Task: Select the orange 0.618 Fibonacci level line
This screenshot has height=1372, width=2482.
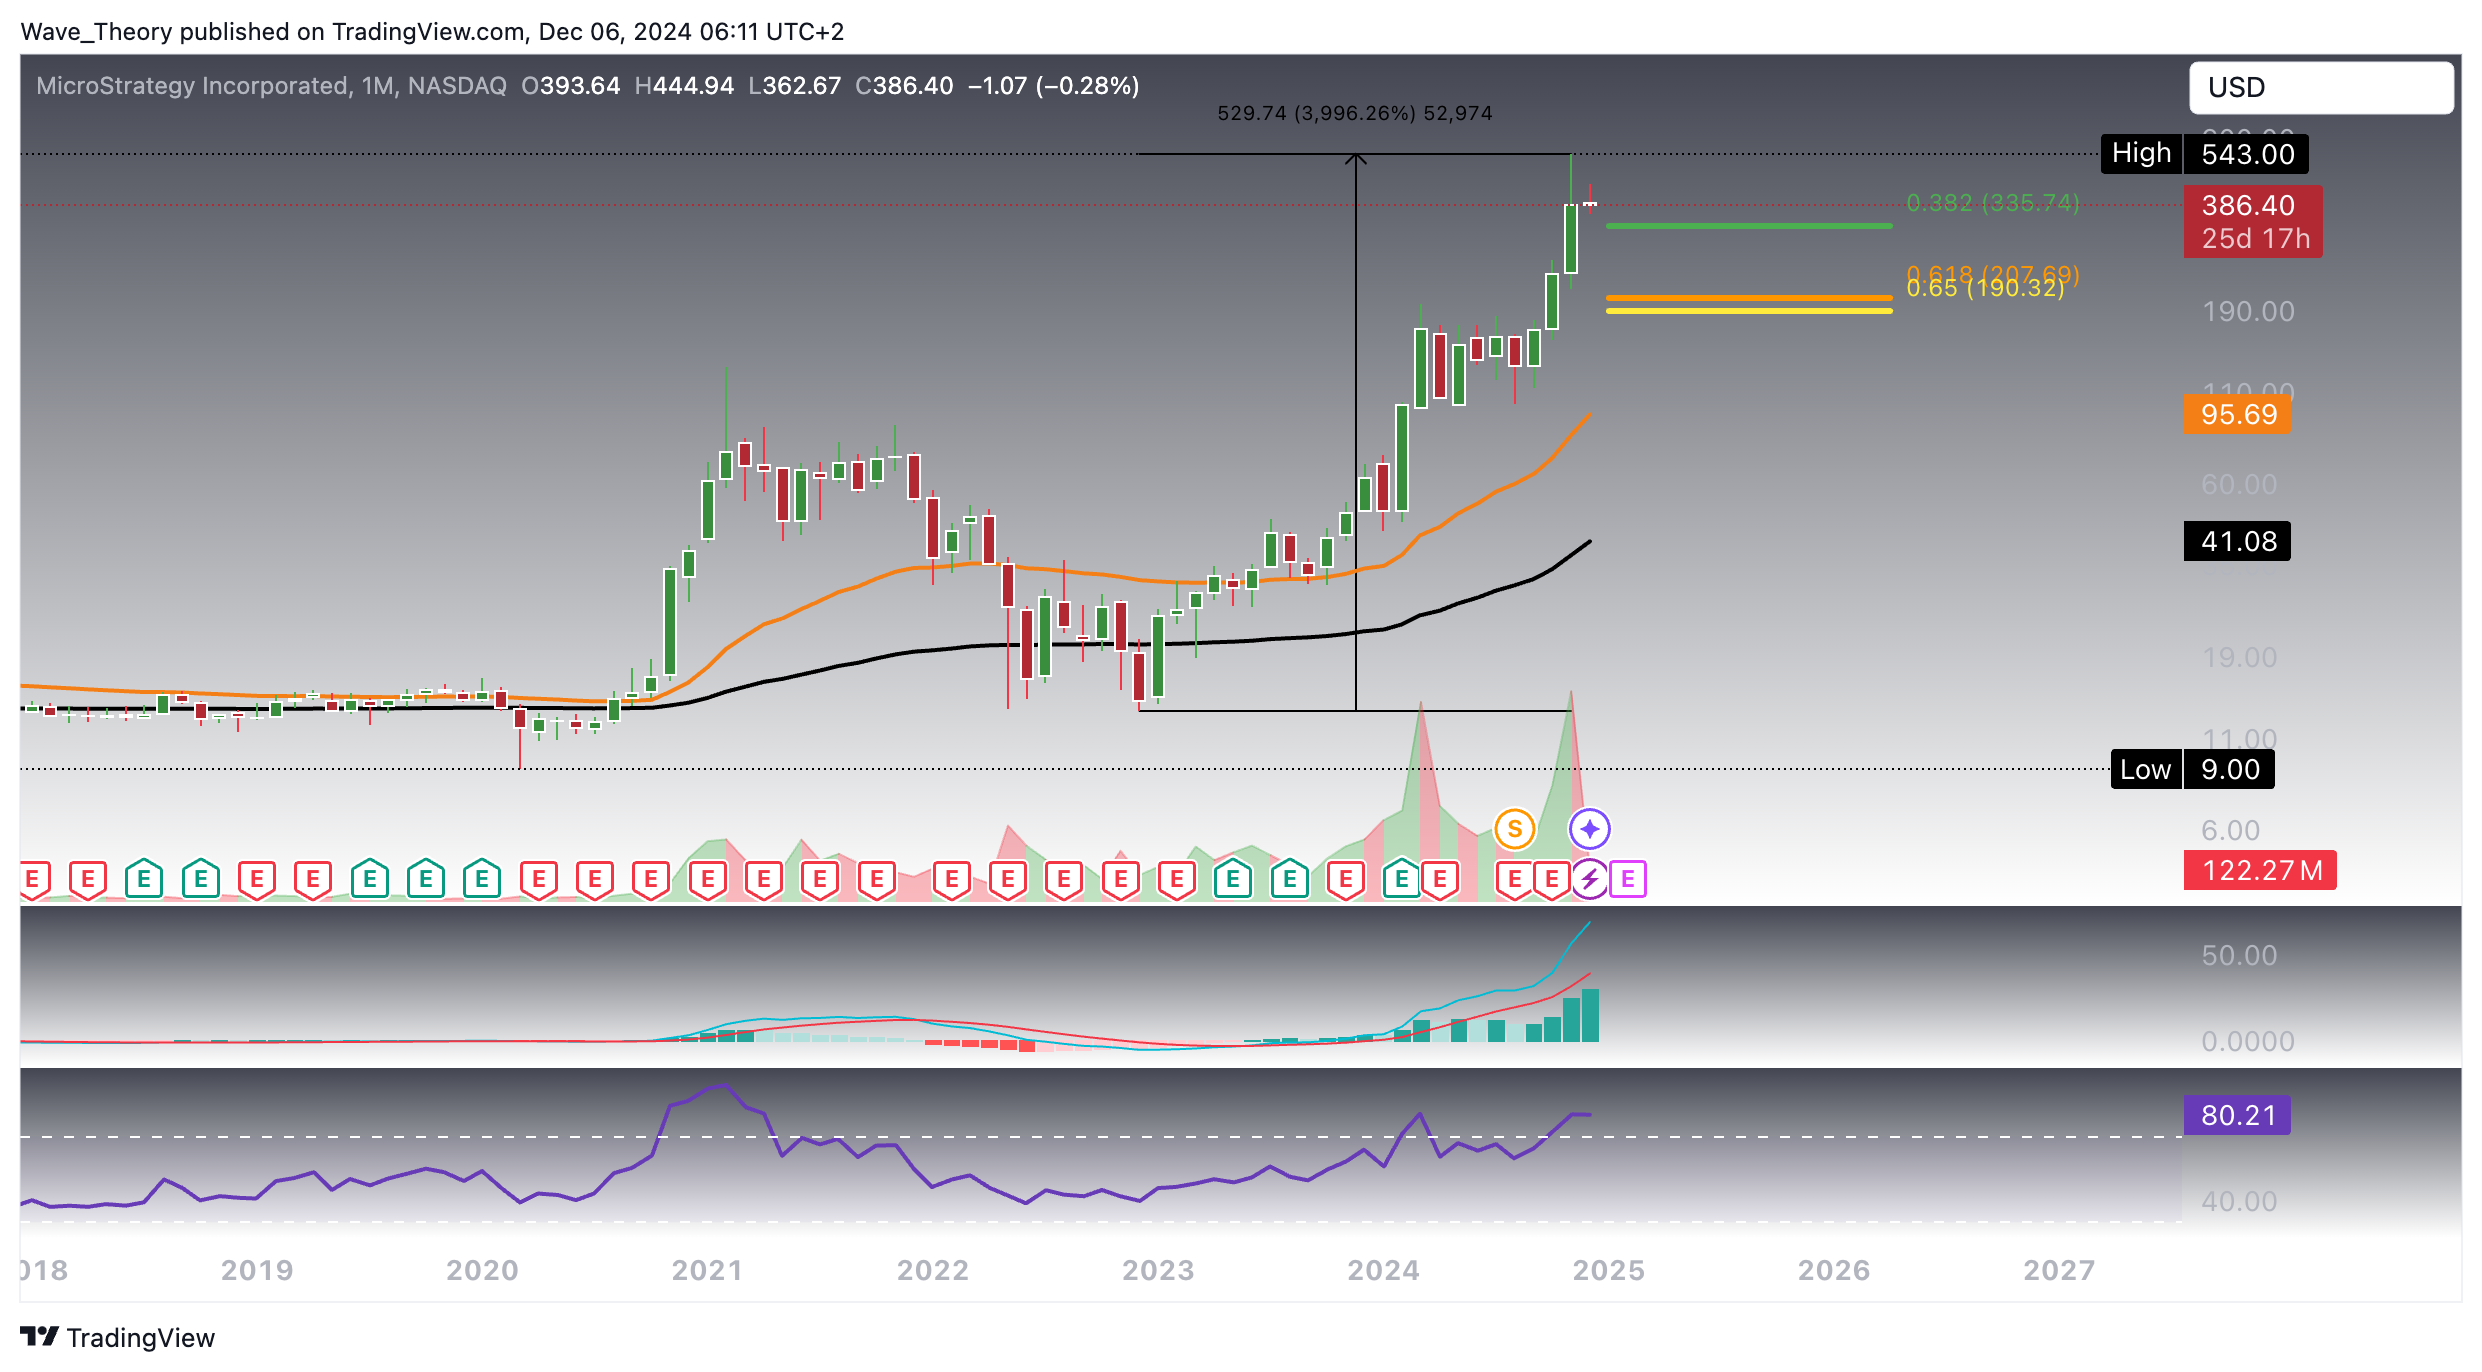Action: [1749, 297]
